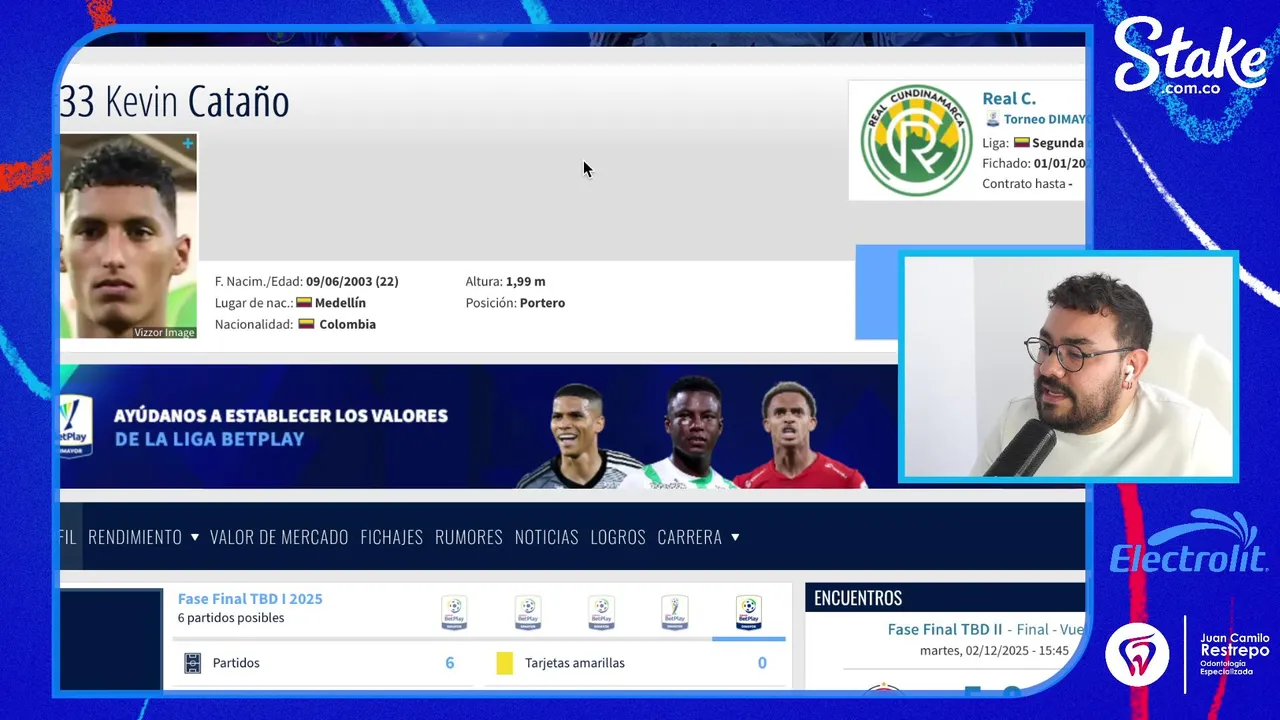1280x720 pixels.
Task: Click the ENCUENTROS section header
Action: (945, 598)
